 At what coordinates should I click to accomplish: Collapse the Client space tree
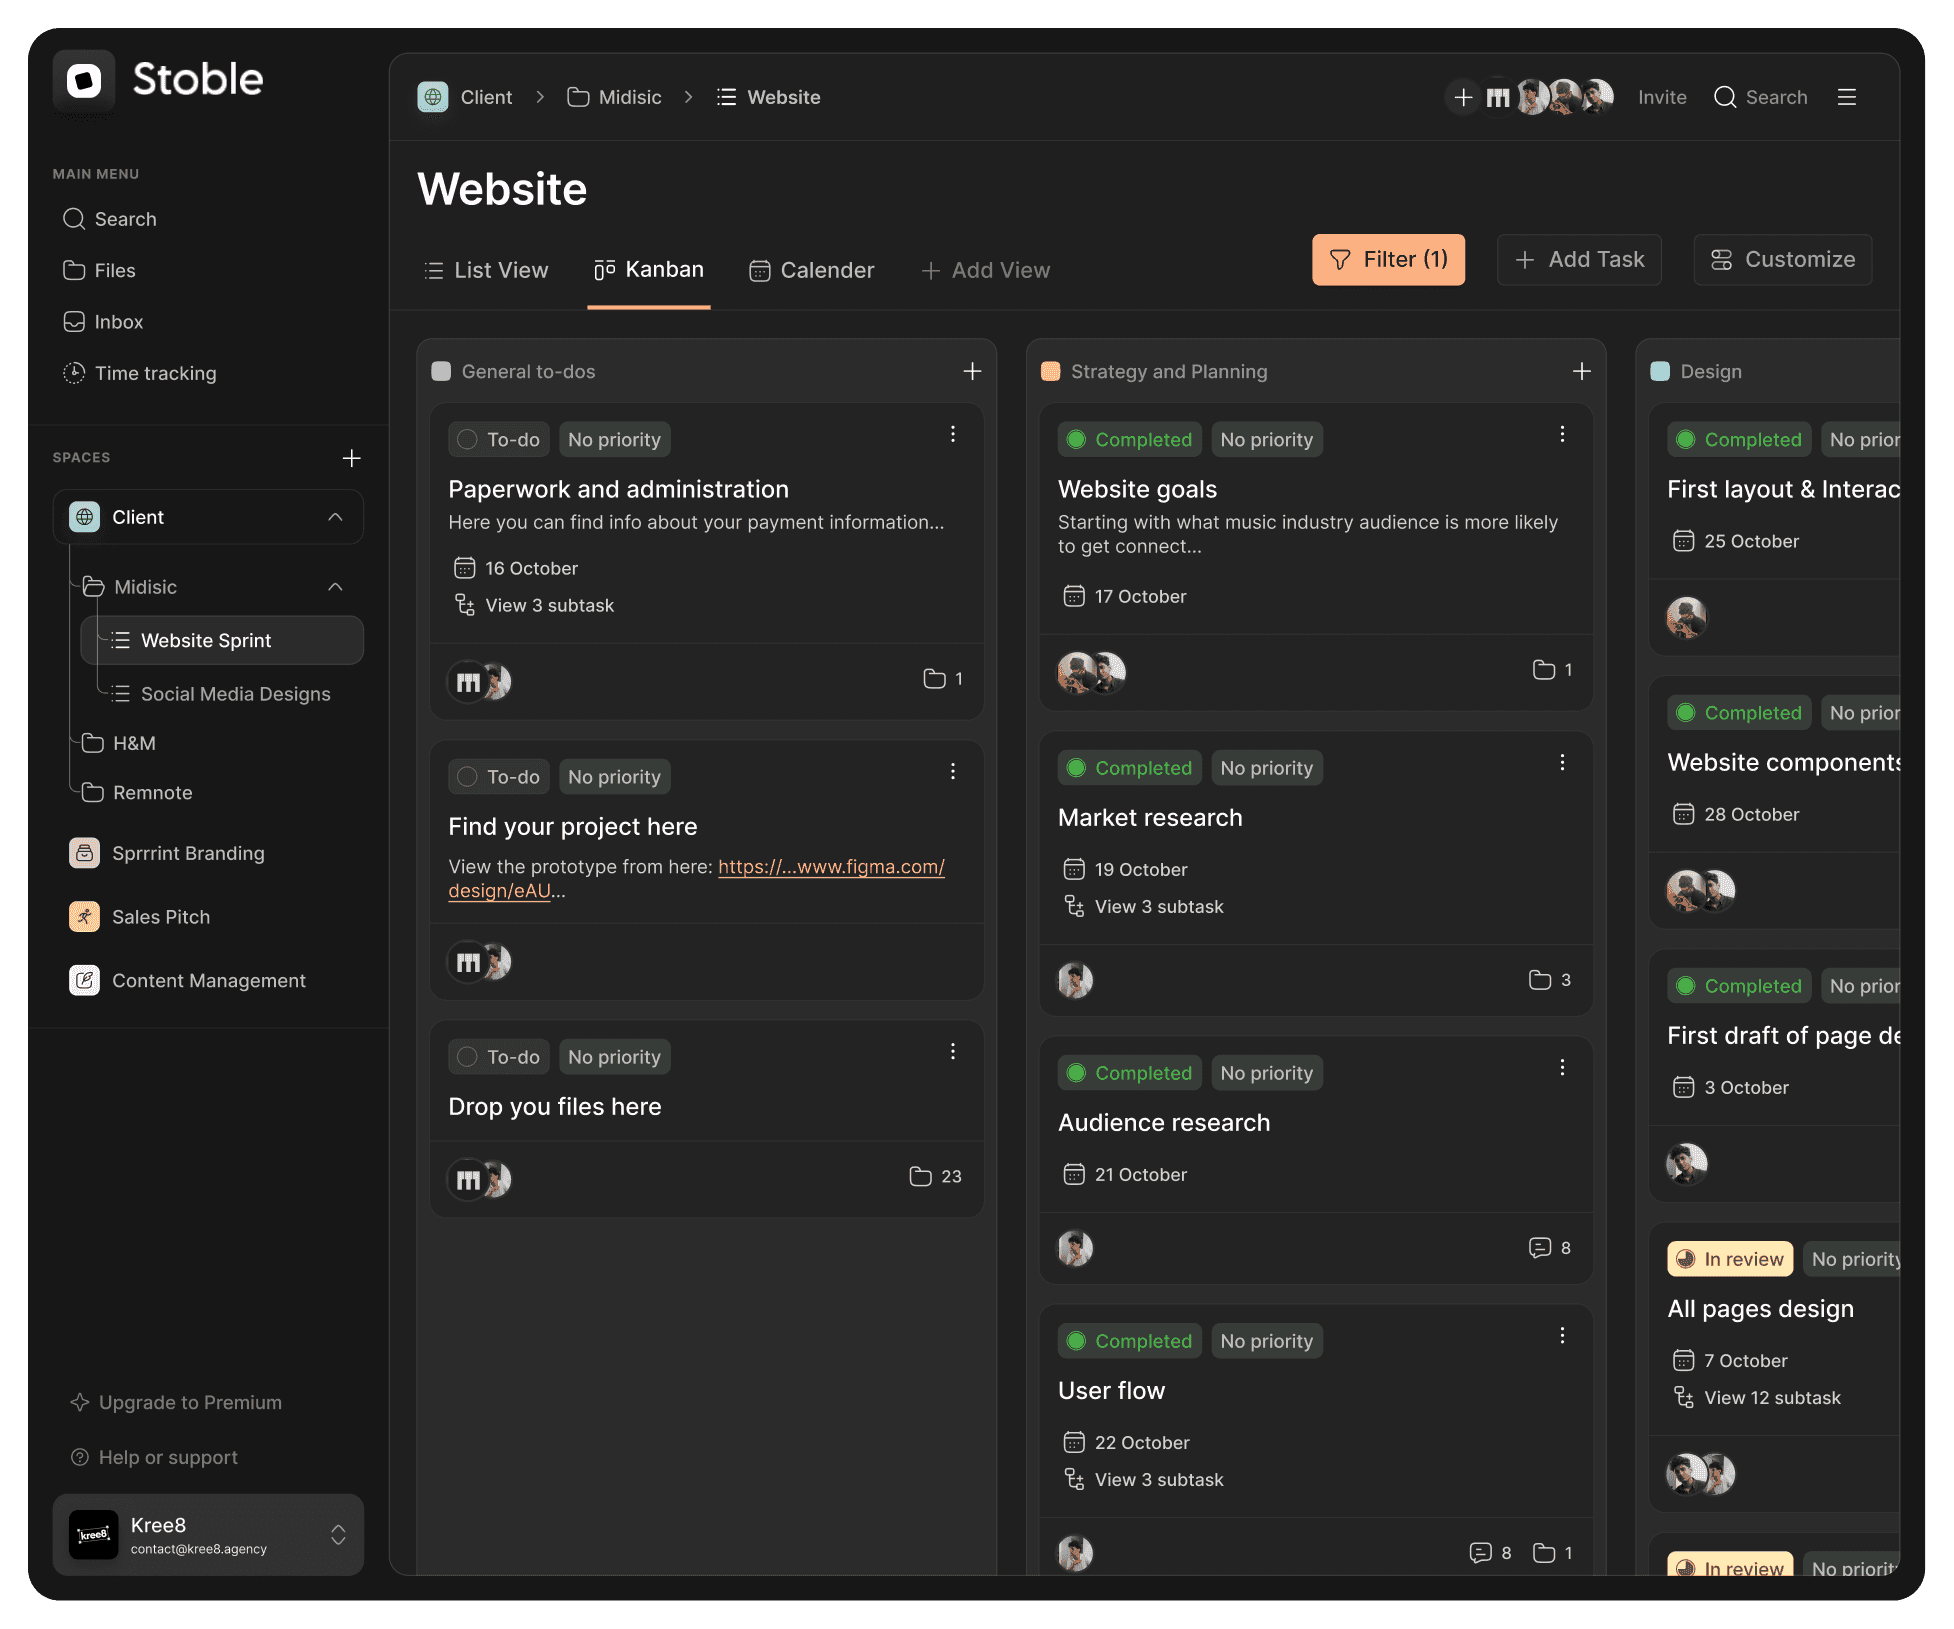coord(336,517)
